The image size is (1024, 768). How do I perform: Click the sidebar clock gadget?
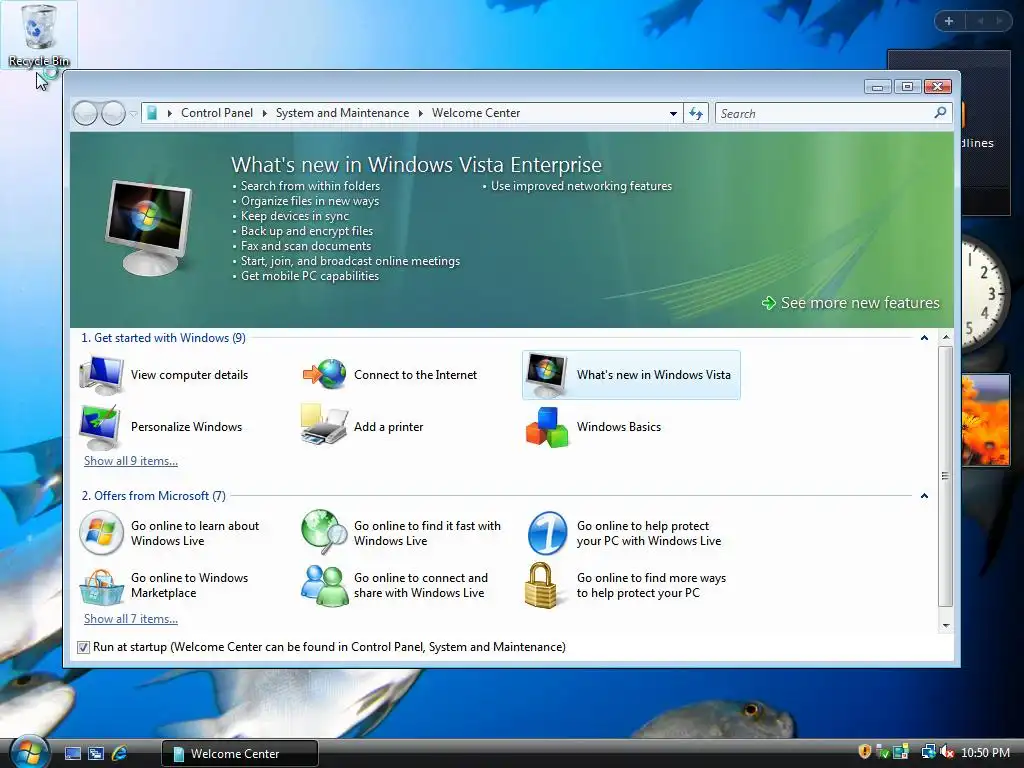click(985, 294)
